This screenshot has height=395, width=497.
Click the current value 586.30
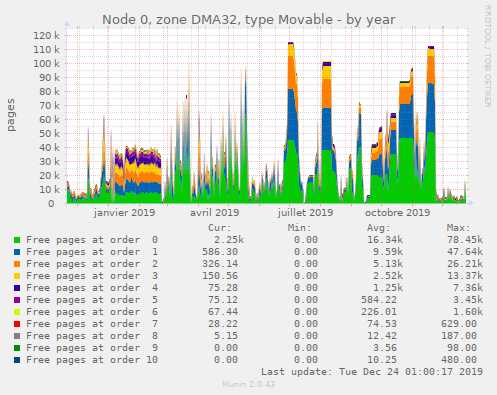coord(220,252)
